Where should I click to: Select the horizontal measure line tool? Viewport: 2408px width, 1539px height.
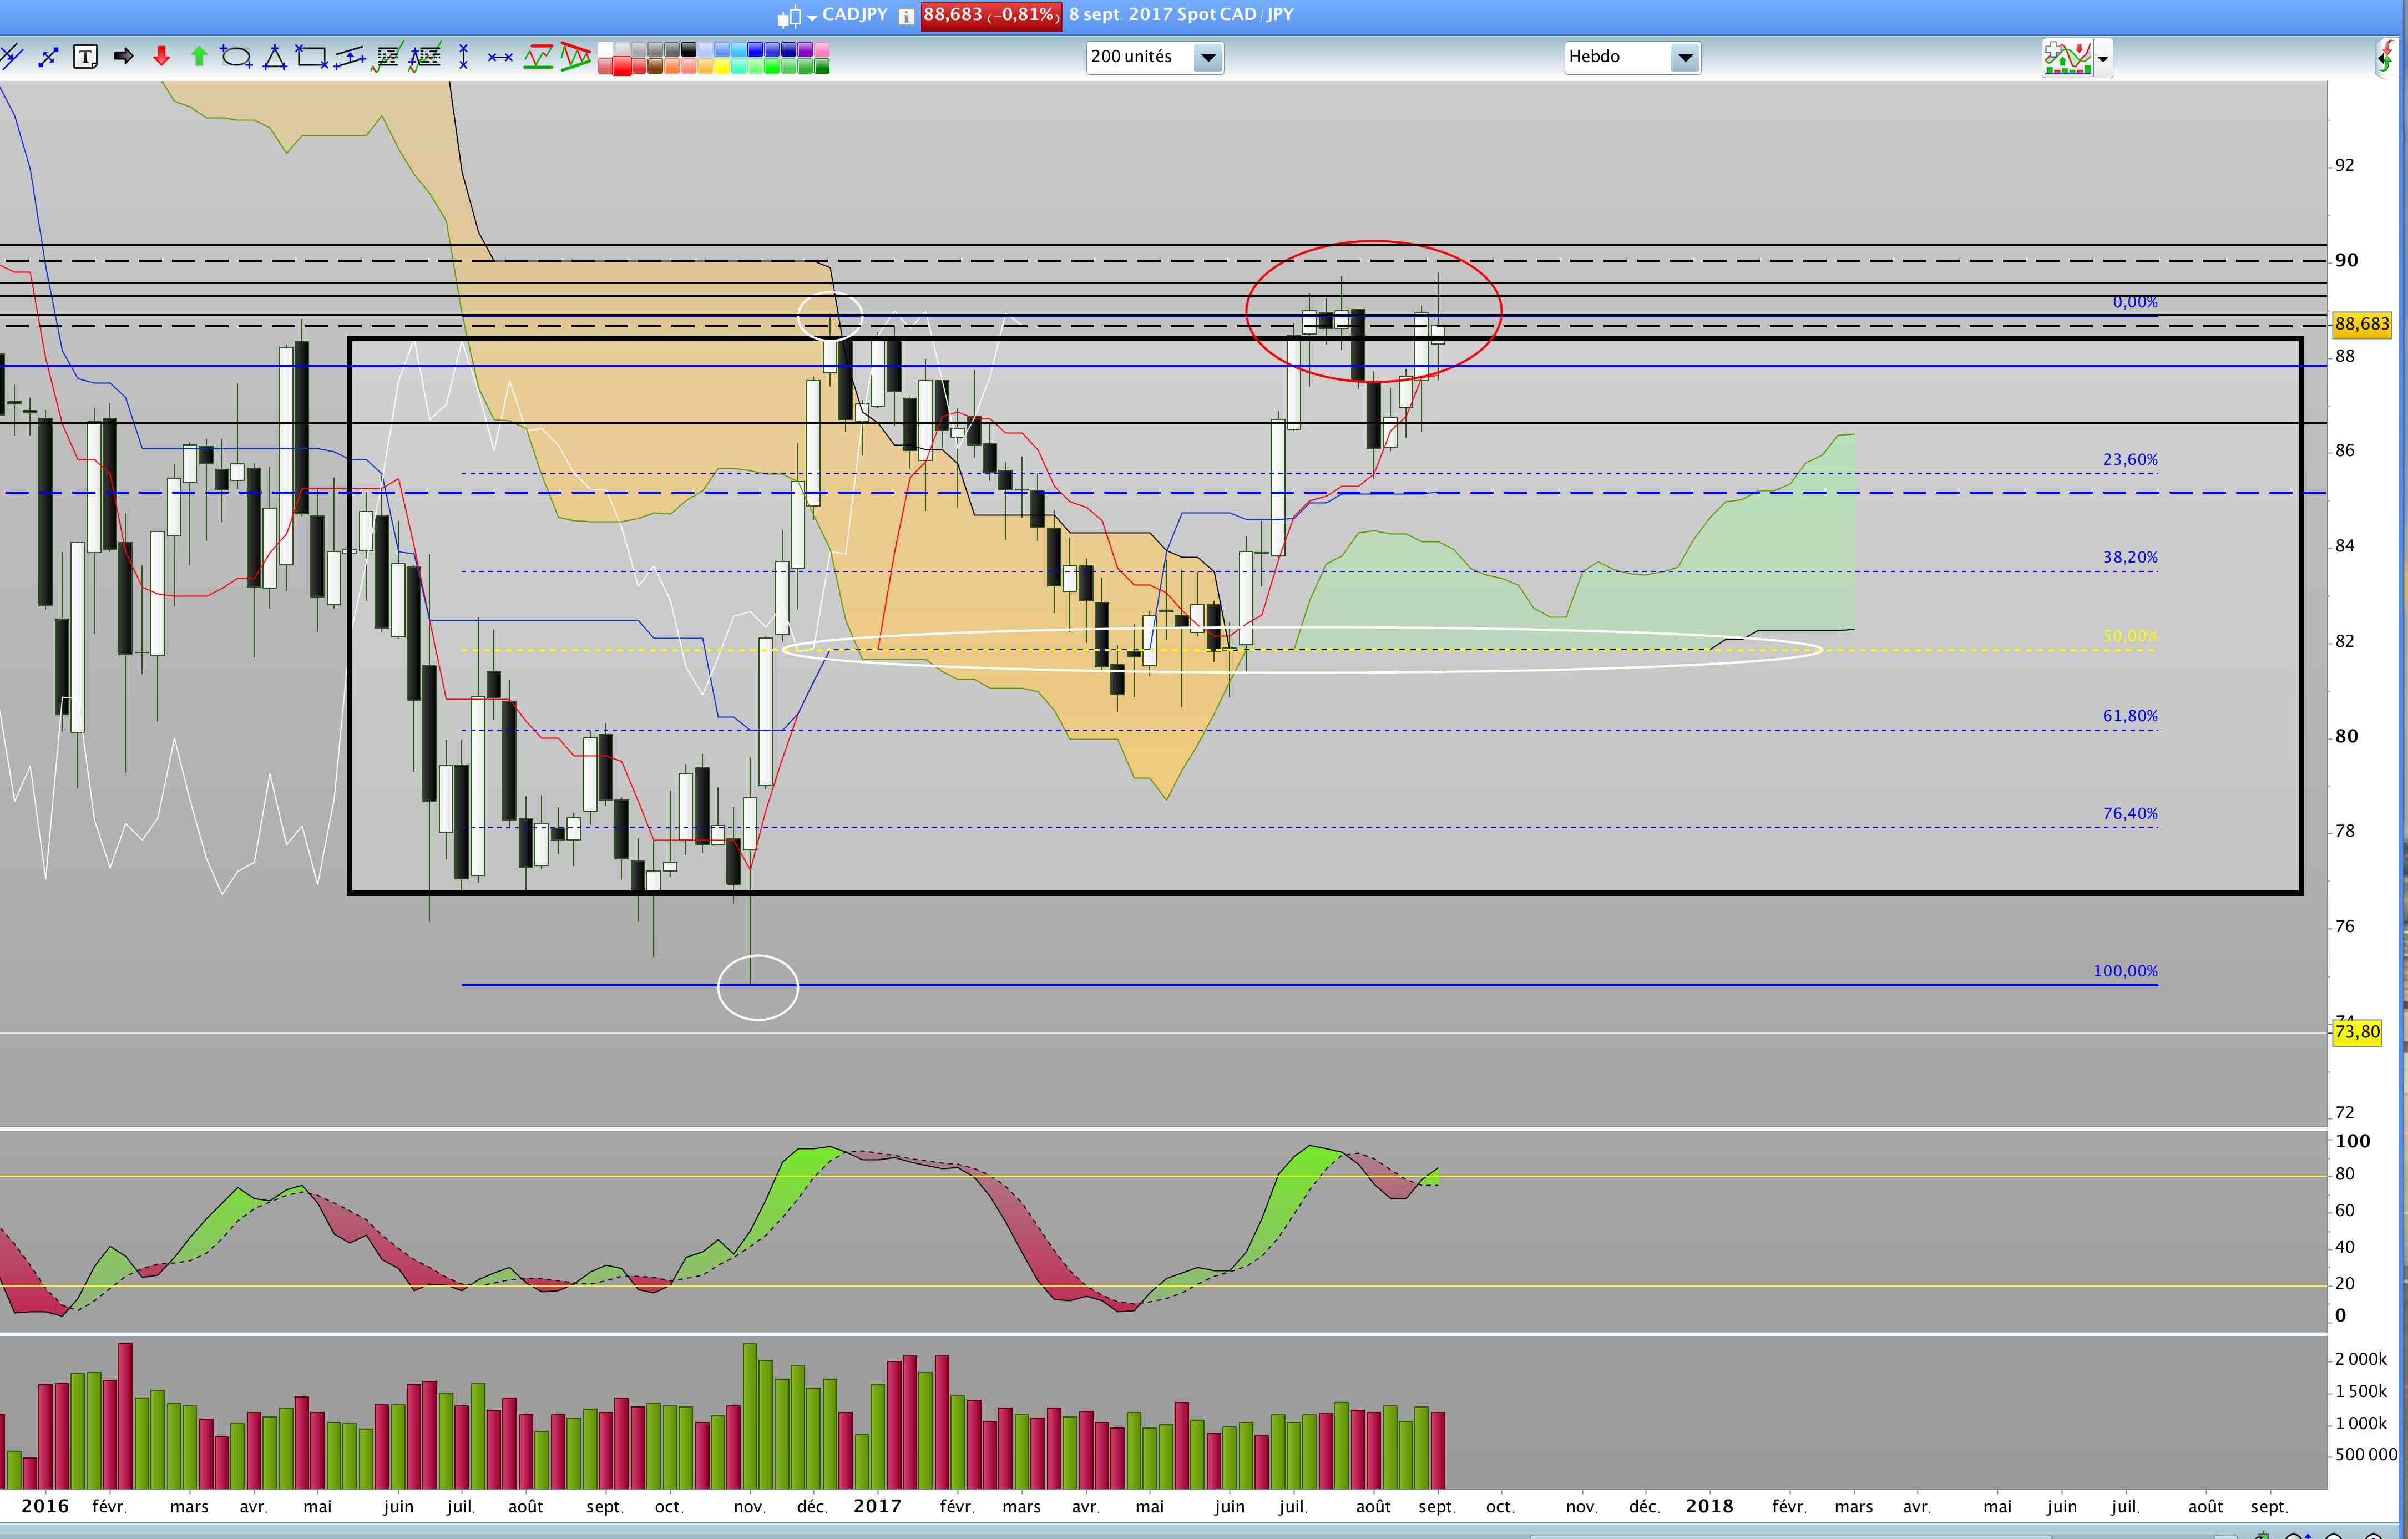(x=500, y=57)
